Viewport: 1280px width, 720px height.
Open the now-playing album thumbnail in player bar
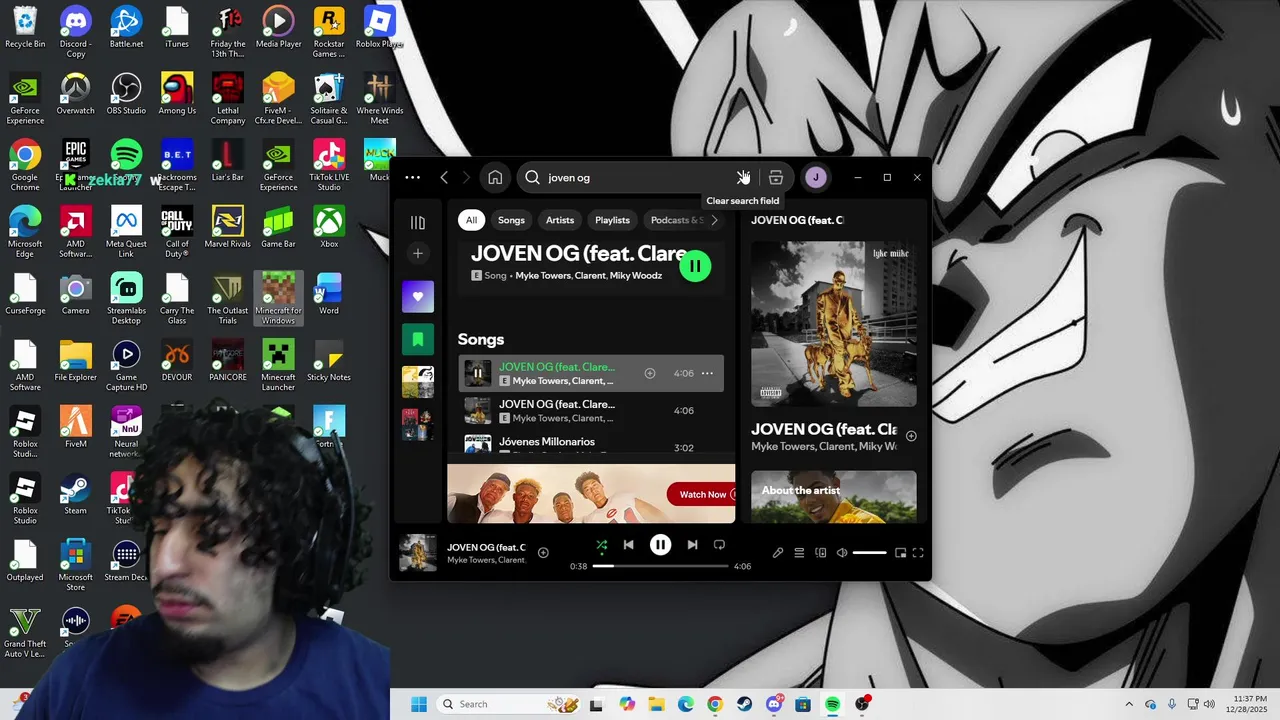(x=418, y=553)
